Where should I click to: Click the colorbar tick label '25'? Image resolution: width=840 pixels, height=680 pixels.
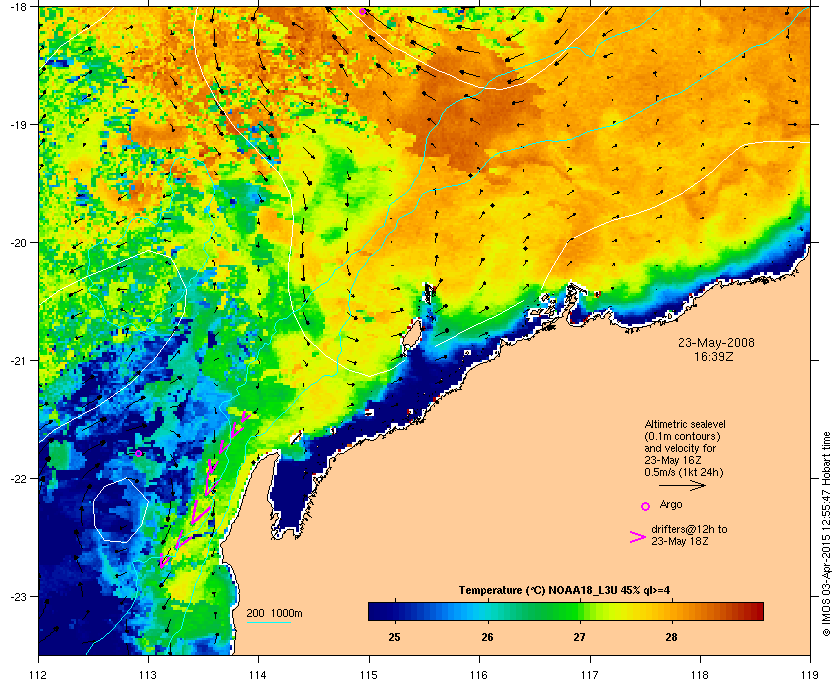click(x=394, y=637)
